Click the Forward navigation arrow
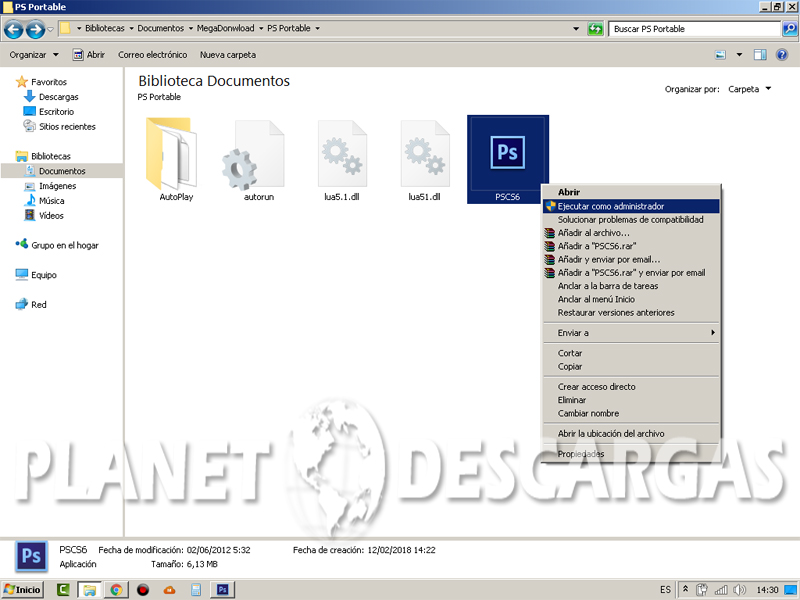 (35, 29)
